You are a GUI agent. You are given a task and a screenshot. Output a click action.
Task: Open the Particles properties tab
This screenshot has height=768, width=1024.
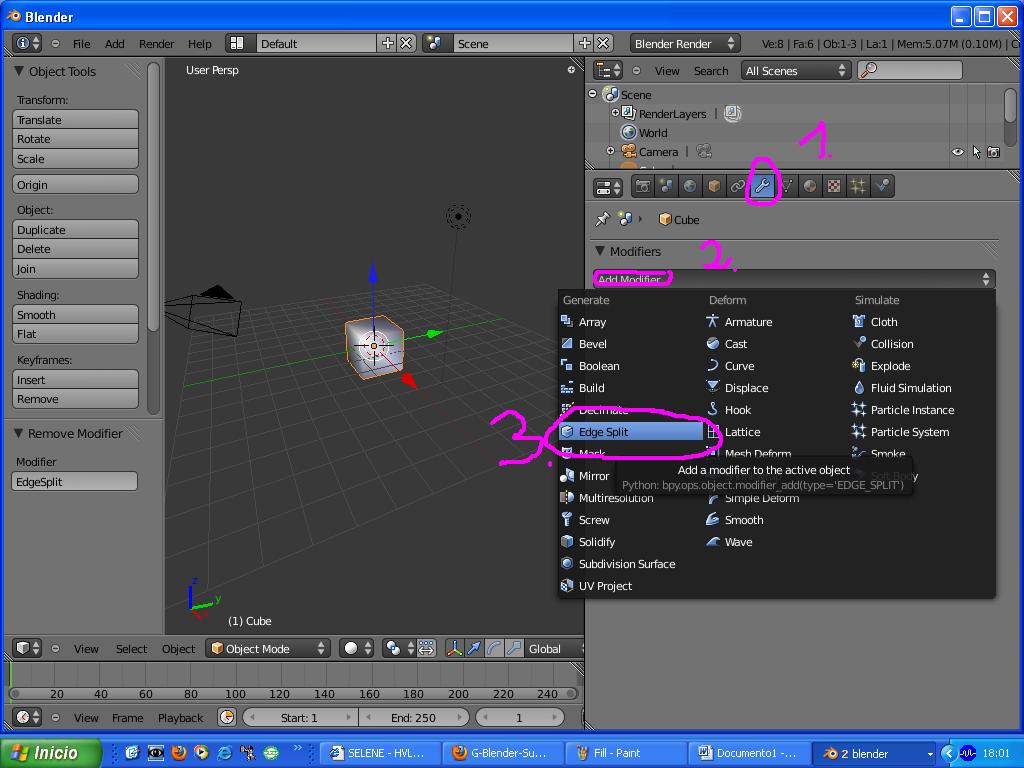[858, 186]
